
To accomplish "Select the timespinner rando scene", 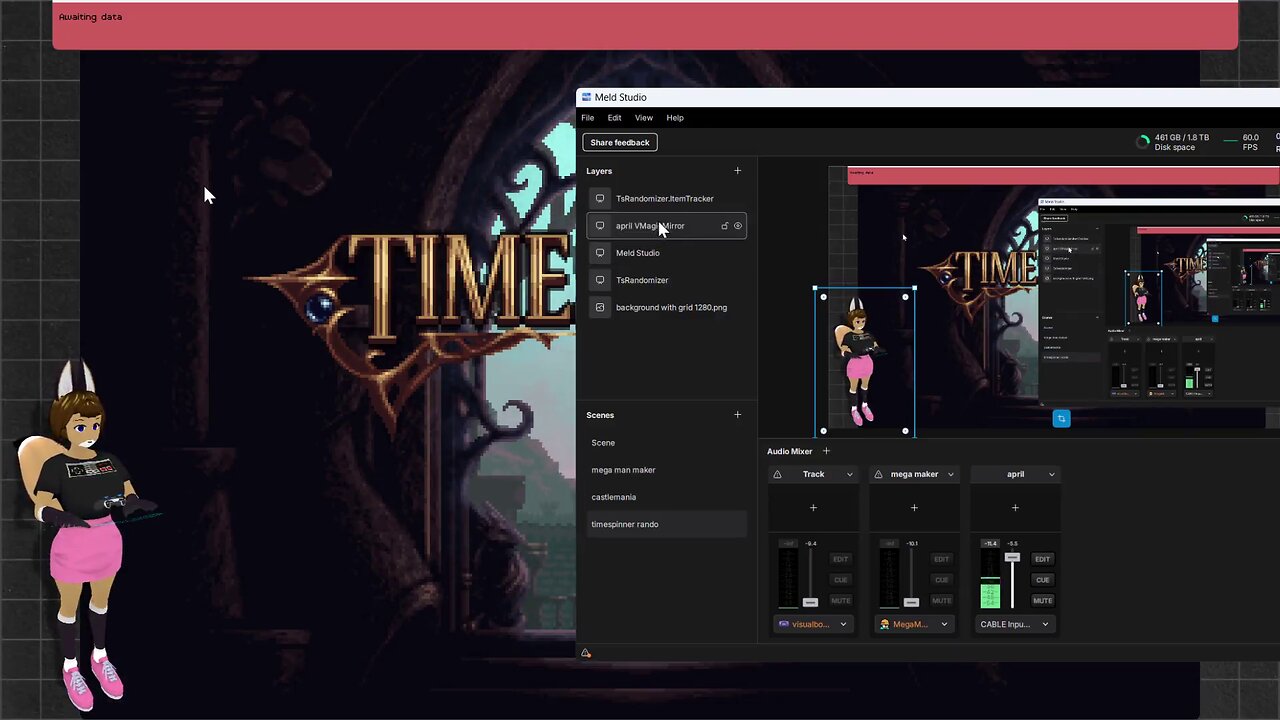I will [666, 524].
